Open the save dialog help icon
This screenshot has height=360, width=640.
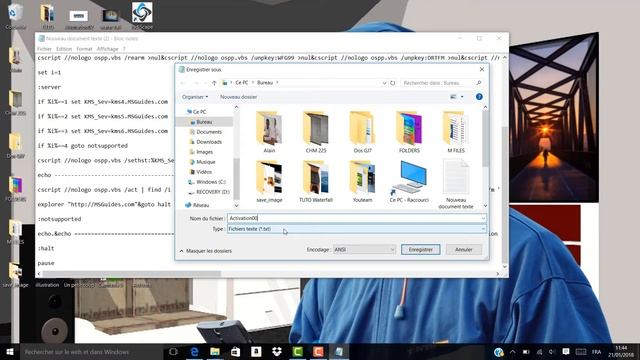[x=479, y=97]
